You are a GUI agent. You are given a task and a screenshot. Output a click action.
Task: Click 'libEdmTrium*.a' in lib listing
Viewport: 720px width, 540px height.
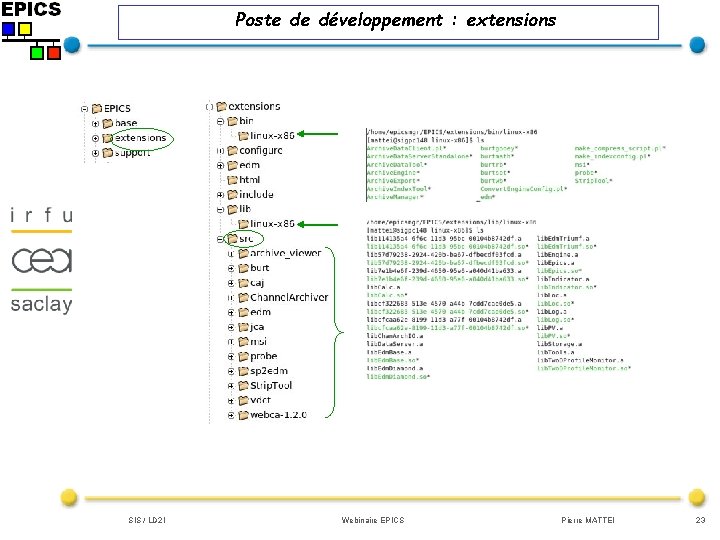563,239
